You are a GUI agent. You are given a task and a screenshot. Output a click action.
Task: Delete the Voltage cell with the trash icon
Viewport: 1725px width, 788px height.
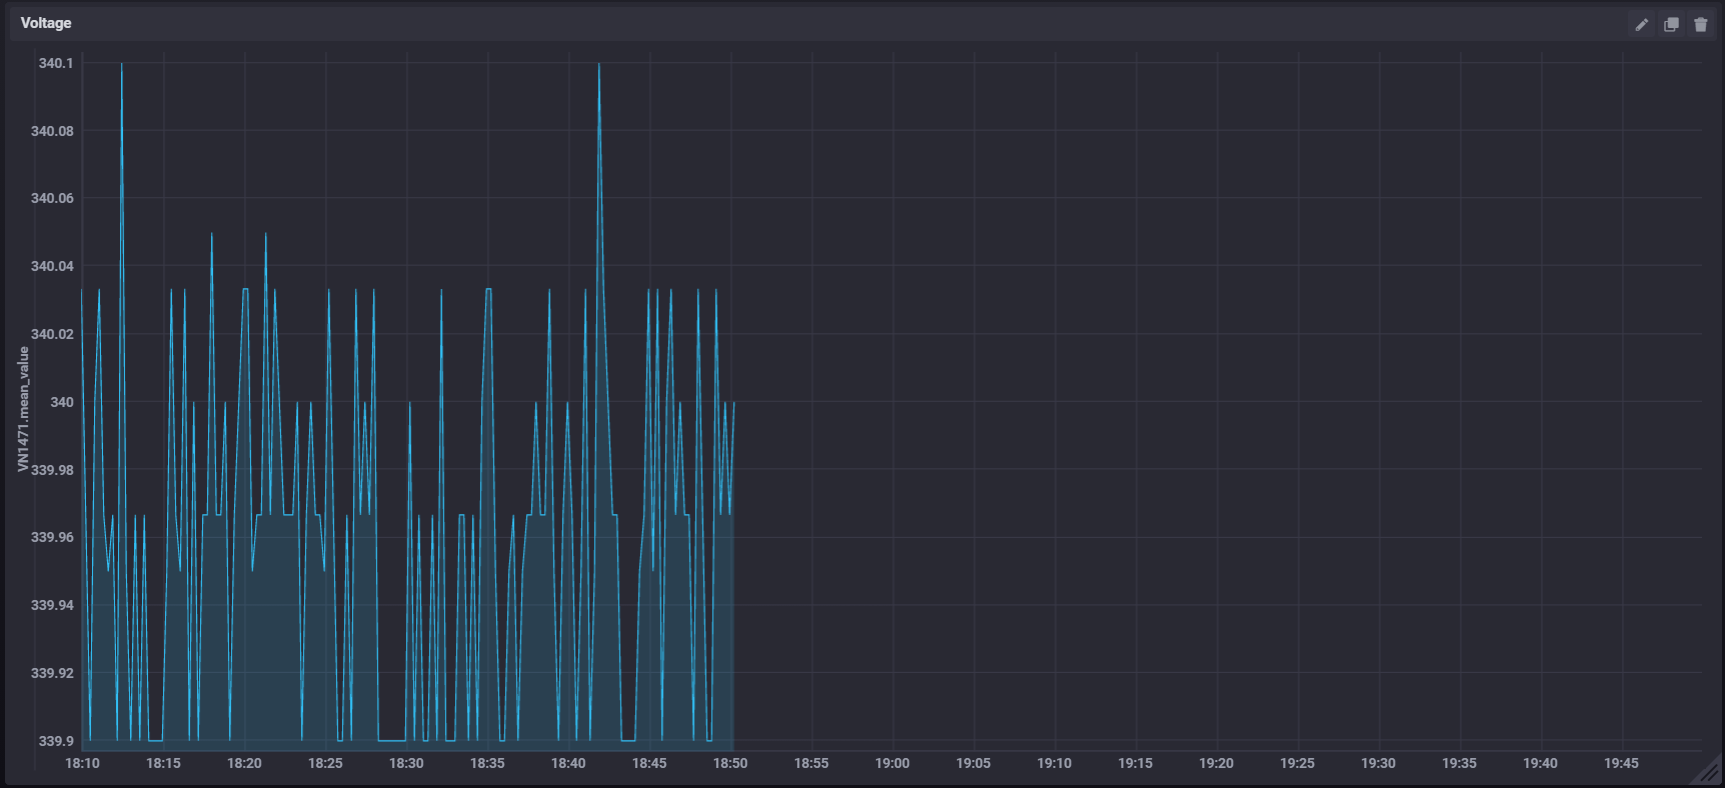(x=1701, y=25)
